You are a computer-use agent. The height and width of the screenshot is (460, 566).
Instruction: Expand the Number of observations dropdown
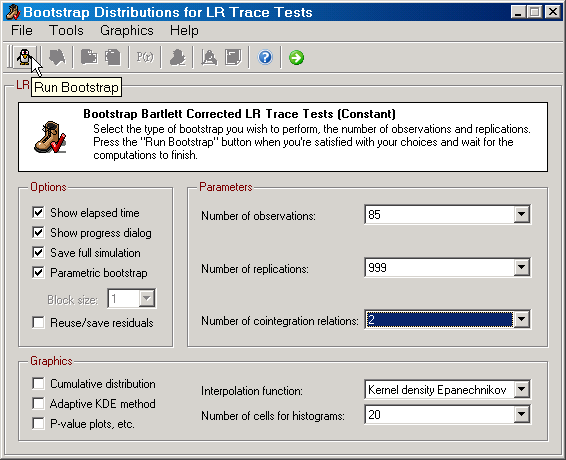click(x=522, y=214)
